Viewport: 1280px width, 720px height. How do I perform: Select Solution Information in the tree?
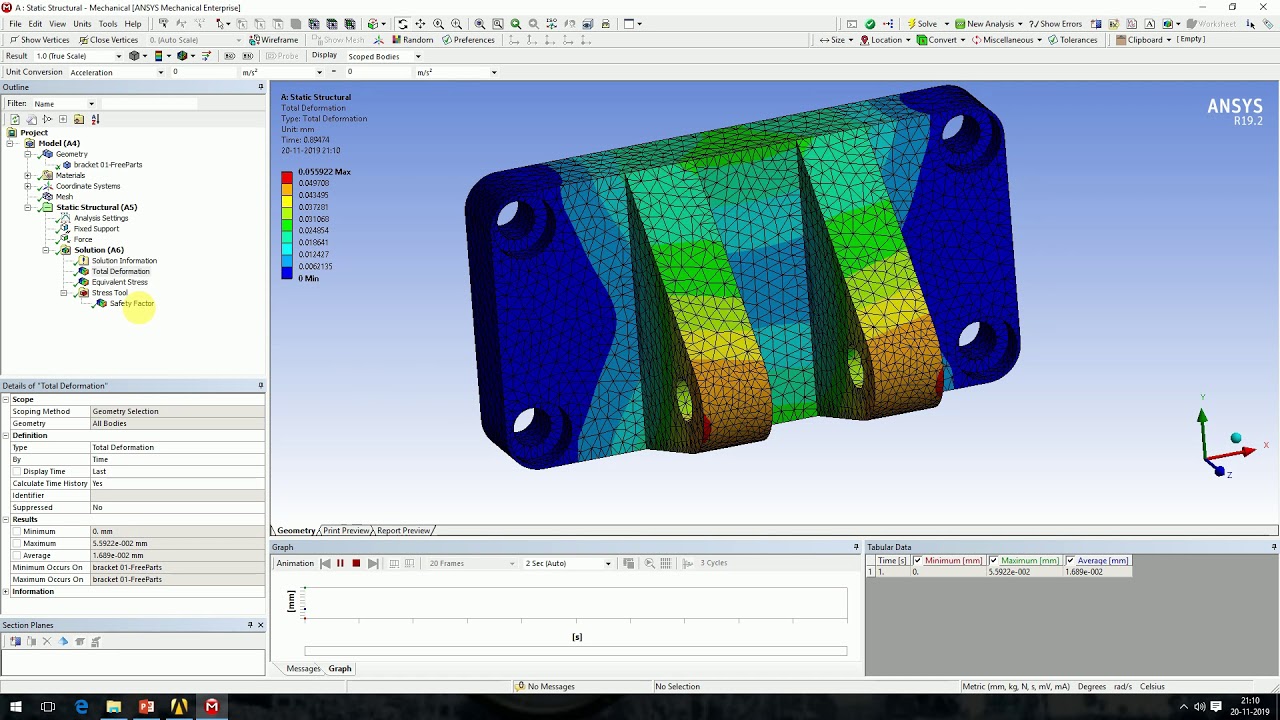(x=124, y=261)
